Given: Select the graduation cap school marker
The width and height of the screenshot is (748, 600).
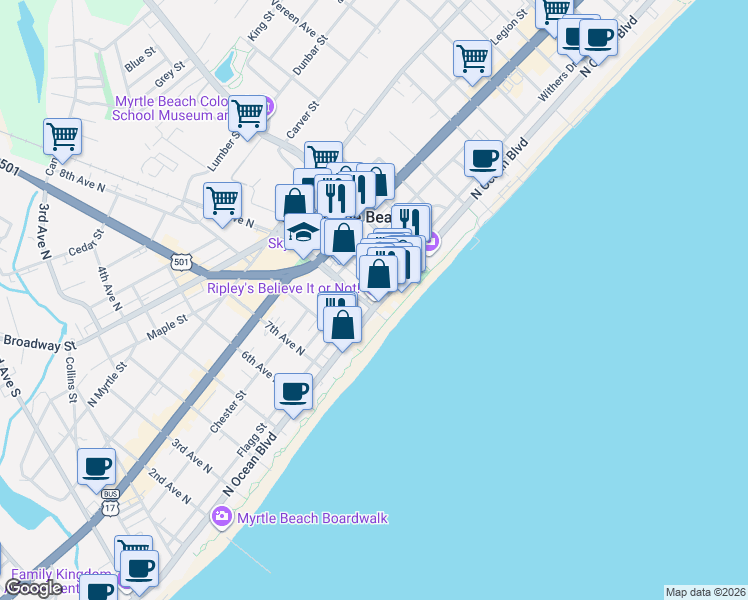Looking at the screenshot, I should (303, 233).
